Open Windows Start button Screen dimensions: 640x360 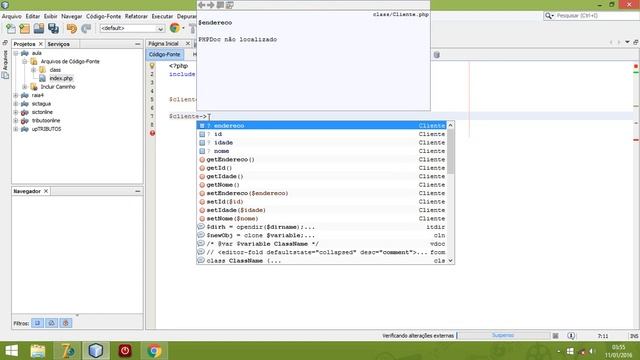point(12,351)
